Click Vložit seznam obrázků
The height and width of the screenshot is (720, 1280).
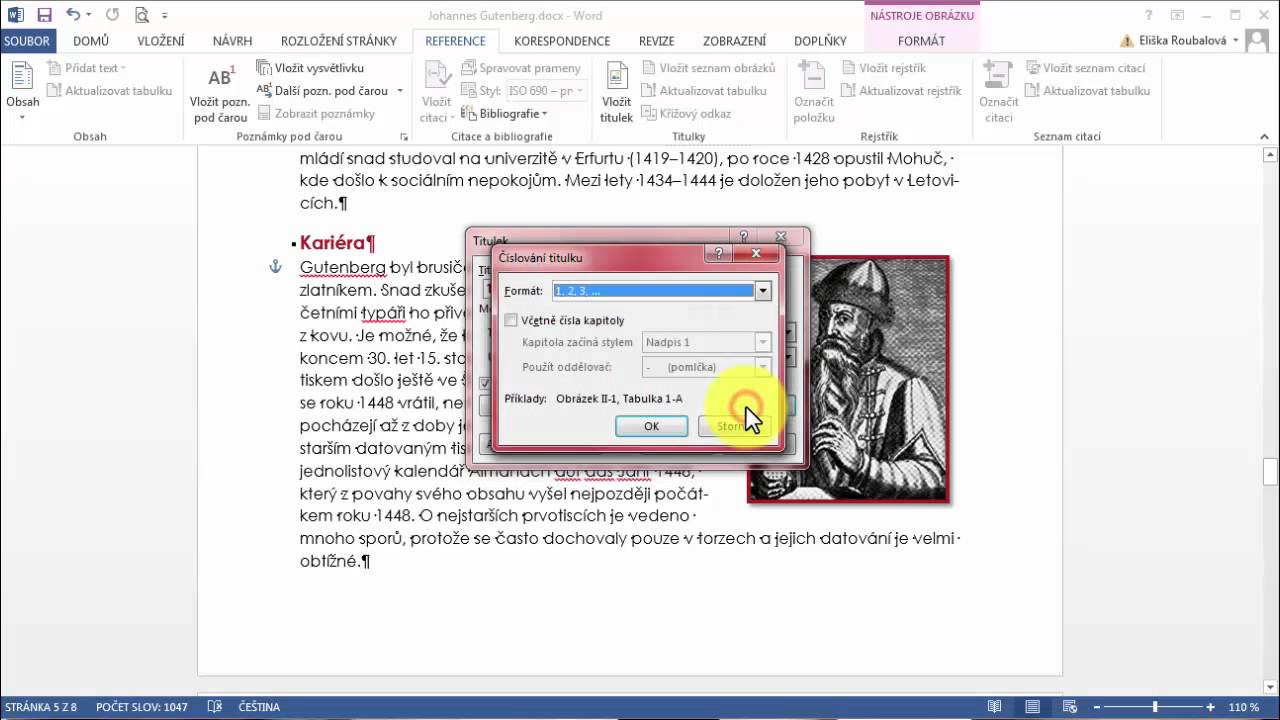[709, 68]
